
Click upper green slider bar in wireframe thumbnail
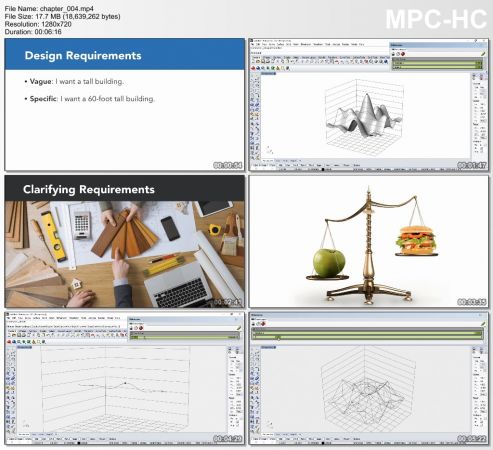click(x=367, y=333)
